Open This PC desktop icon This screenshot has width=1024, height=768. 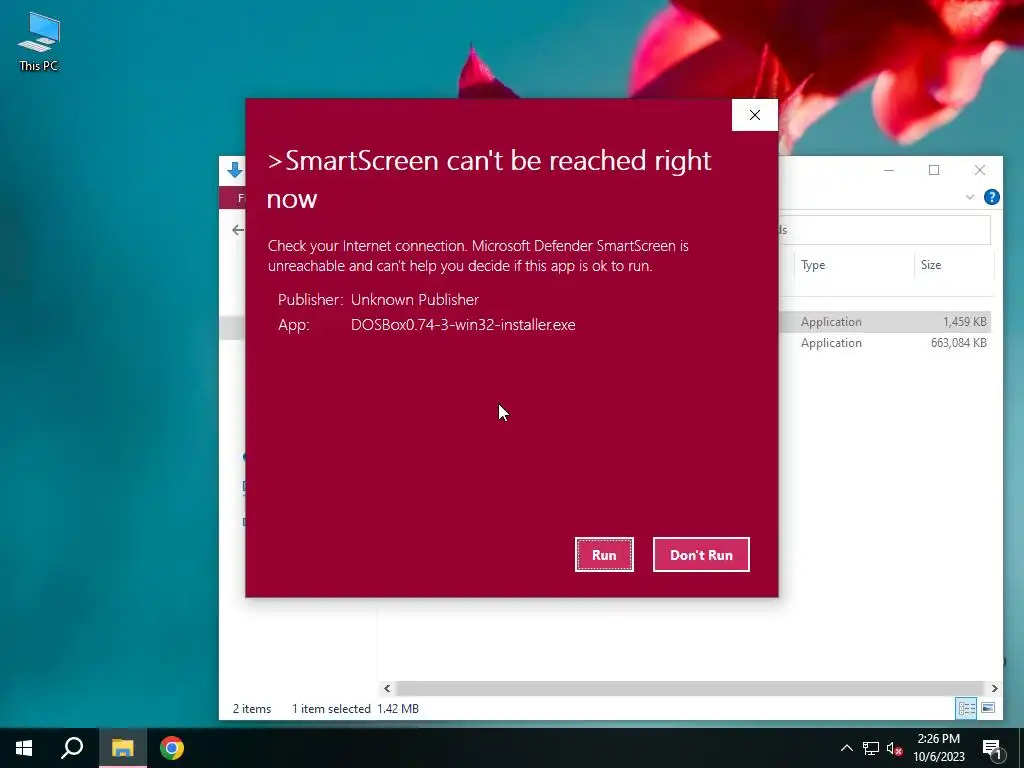click(39, 42)
